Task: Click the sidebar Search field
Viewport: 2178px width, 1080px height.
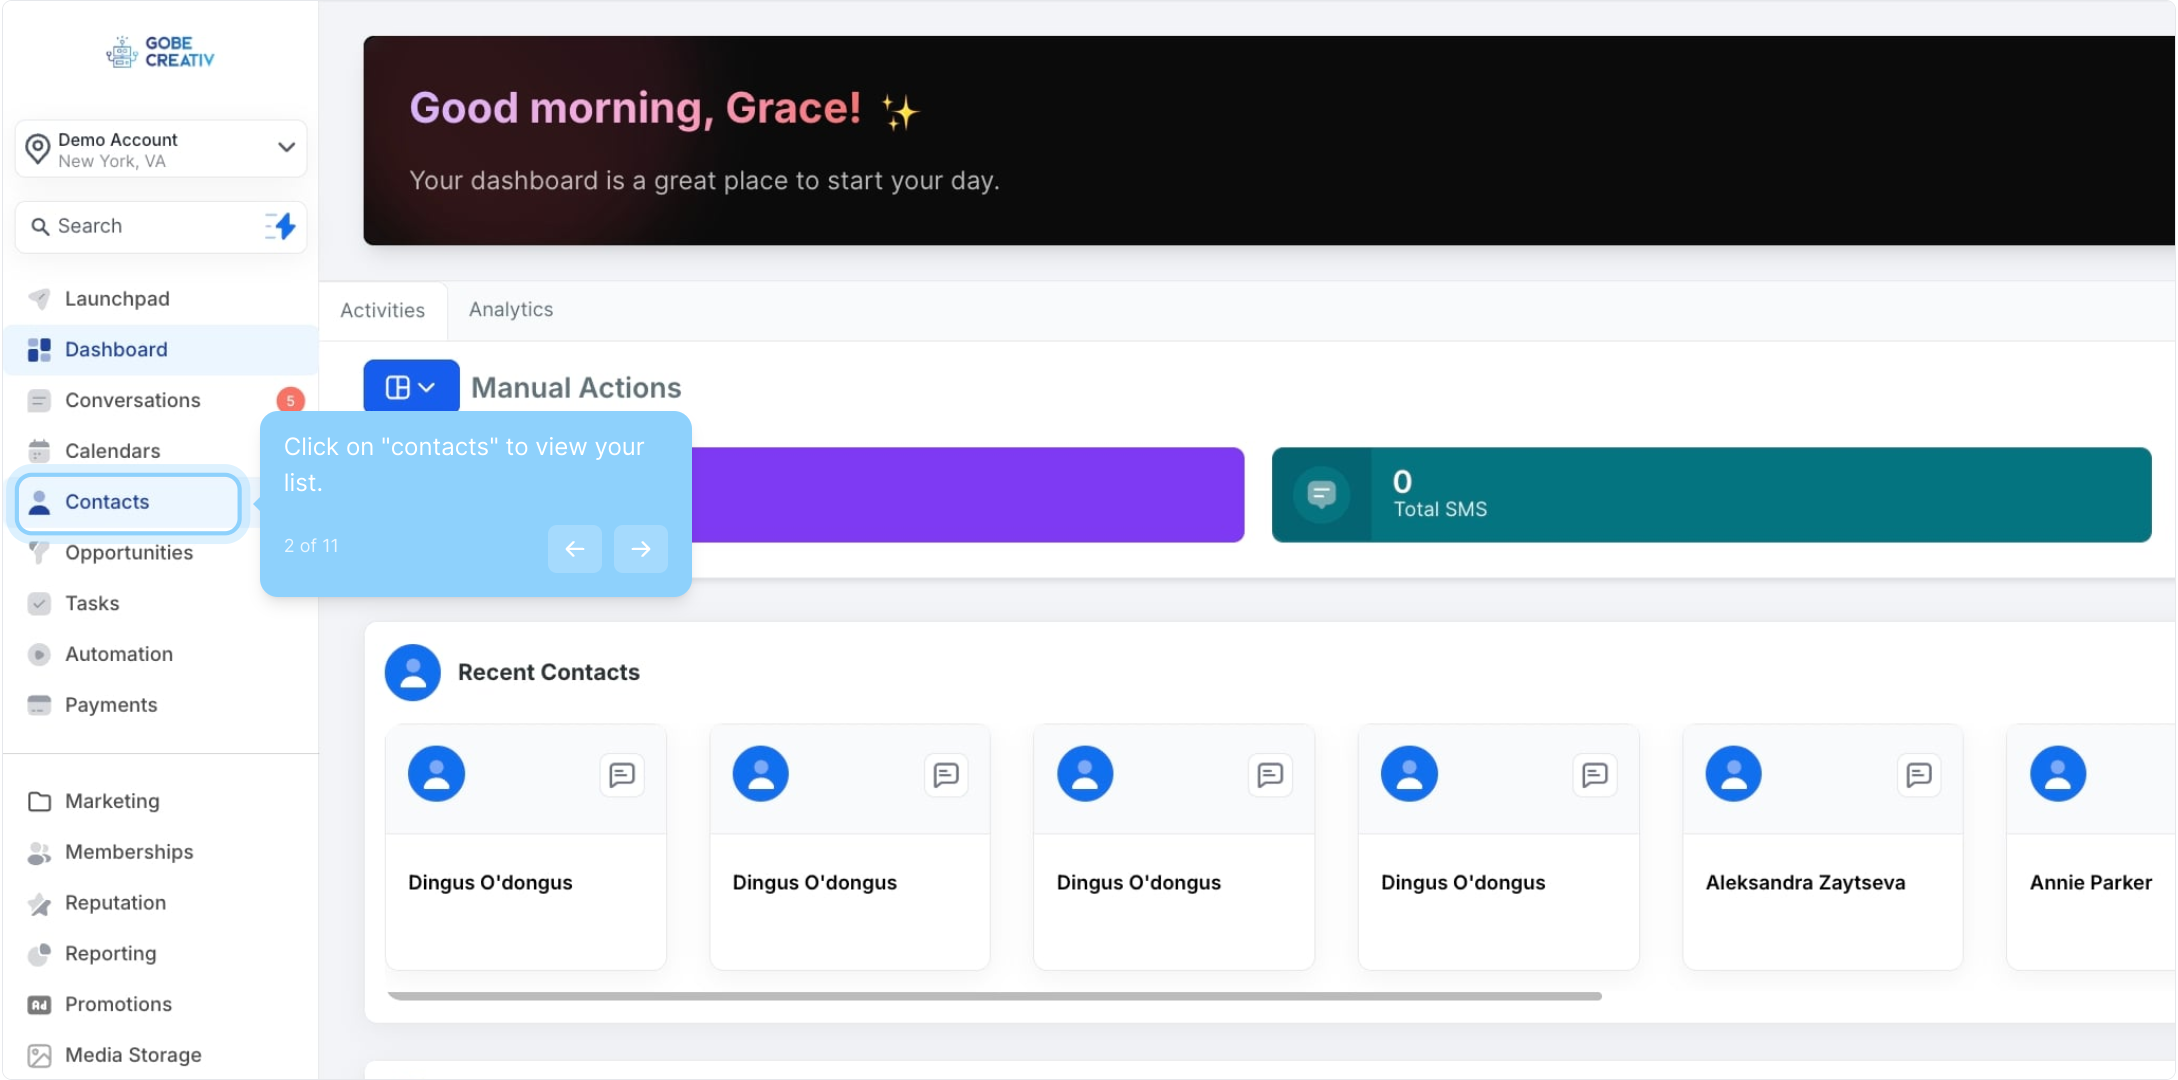Action: (140, 226)
